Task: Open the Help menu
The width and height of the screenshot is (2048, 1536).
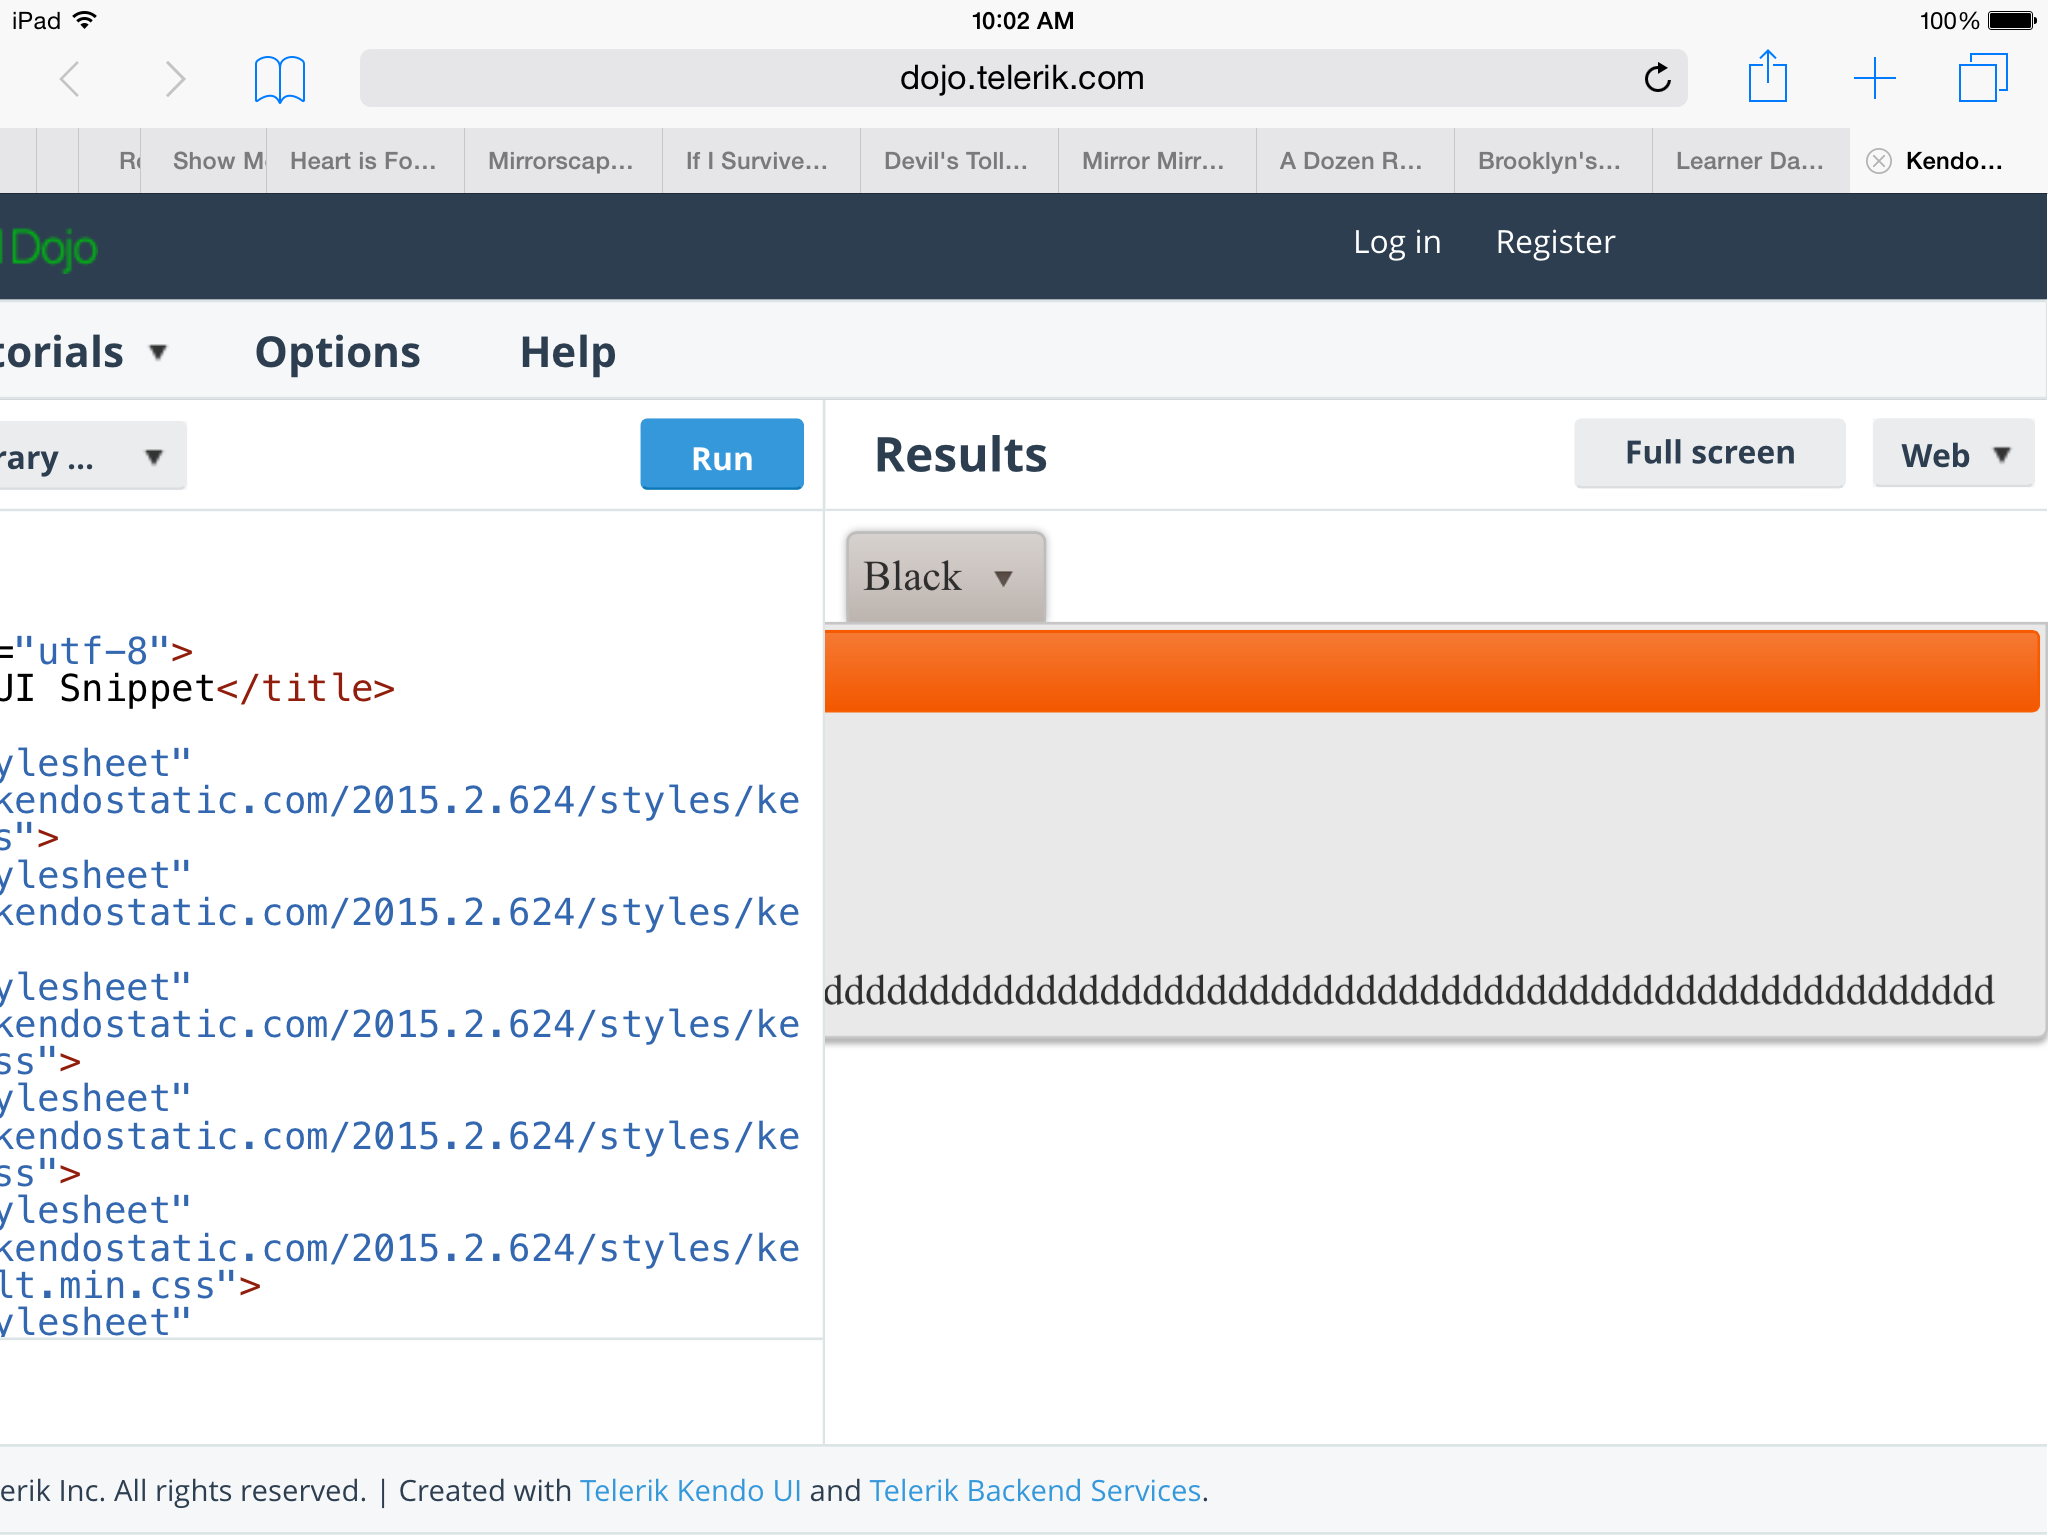Action: (x=567, y=352)
